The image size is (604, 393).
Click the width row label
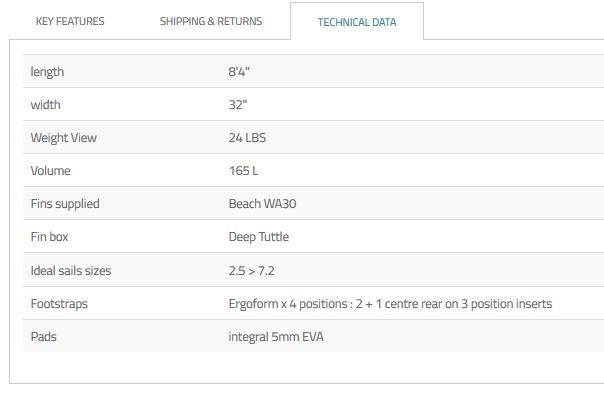45,105
